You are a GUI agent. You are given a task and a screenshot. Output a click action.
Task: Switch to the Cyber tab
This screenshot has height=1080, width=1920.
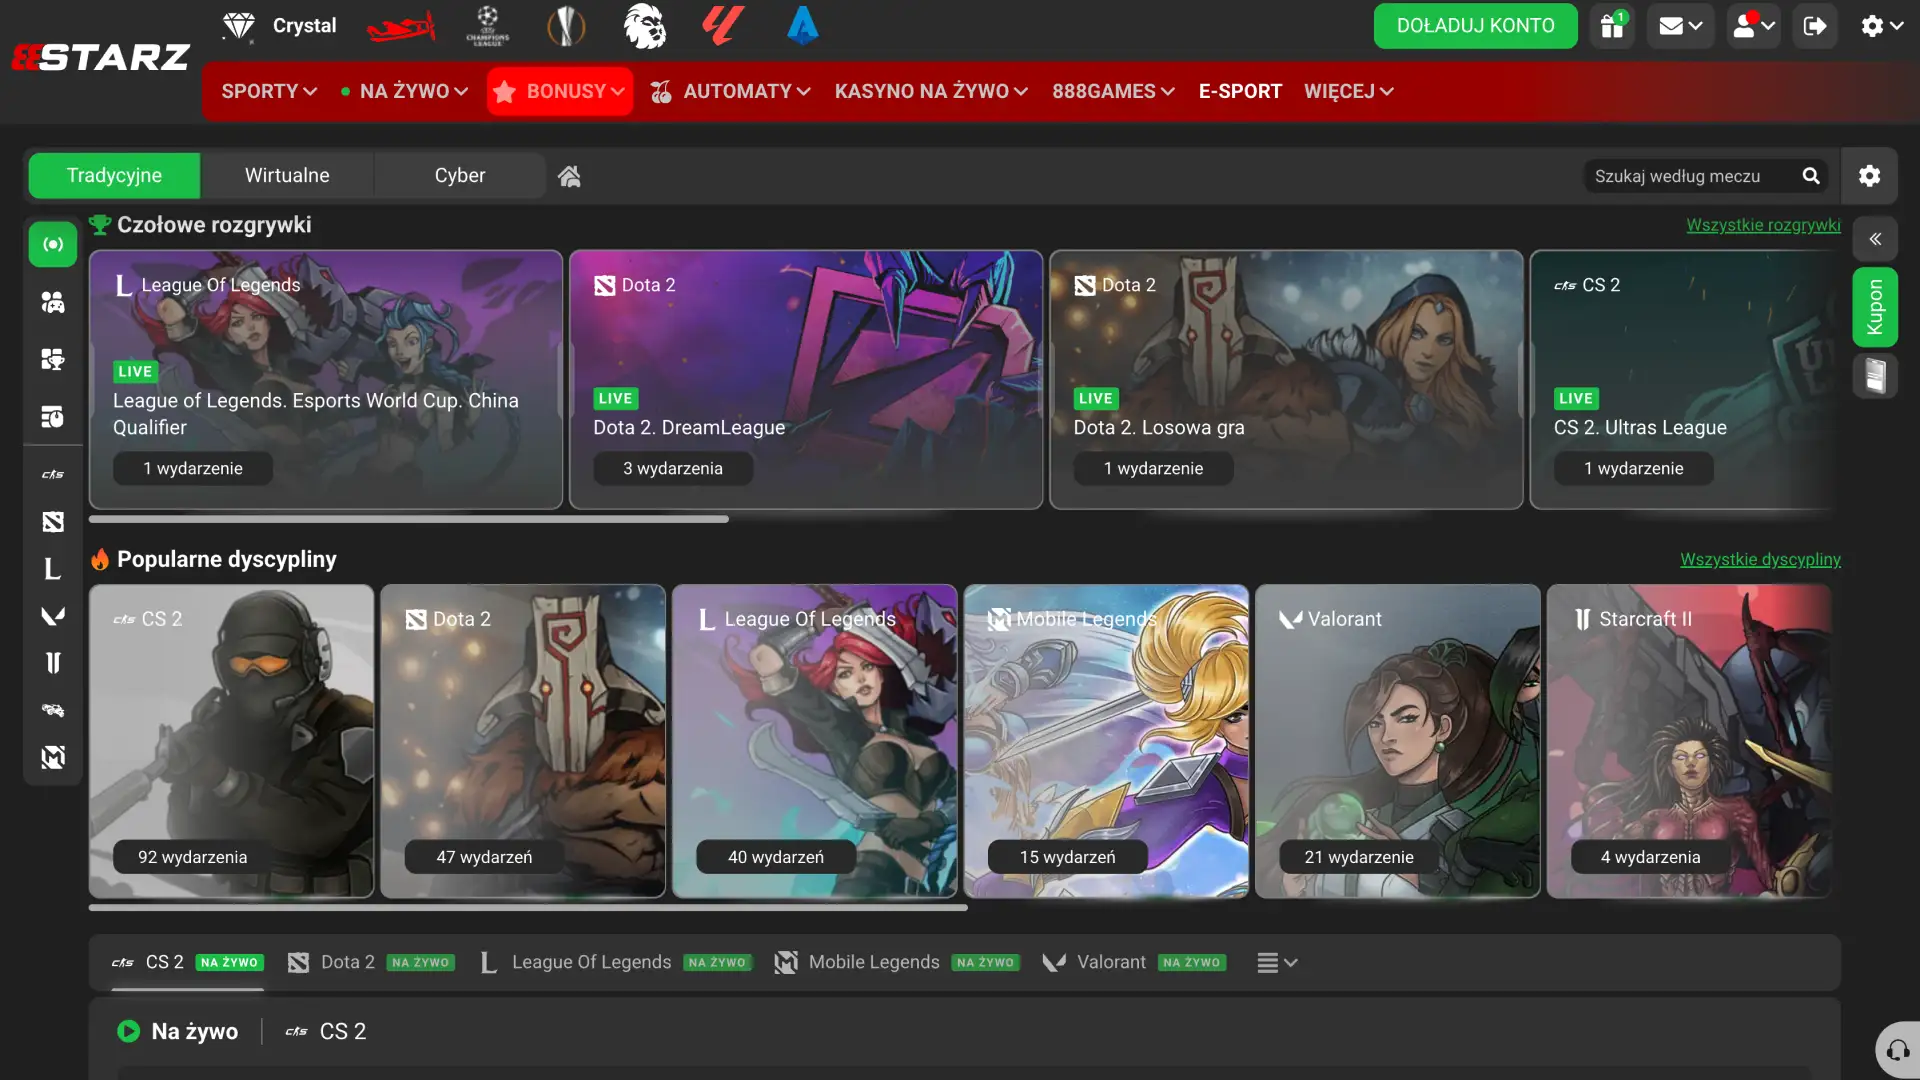[x=460, y=176]
